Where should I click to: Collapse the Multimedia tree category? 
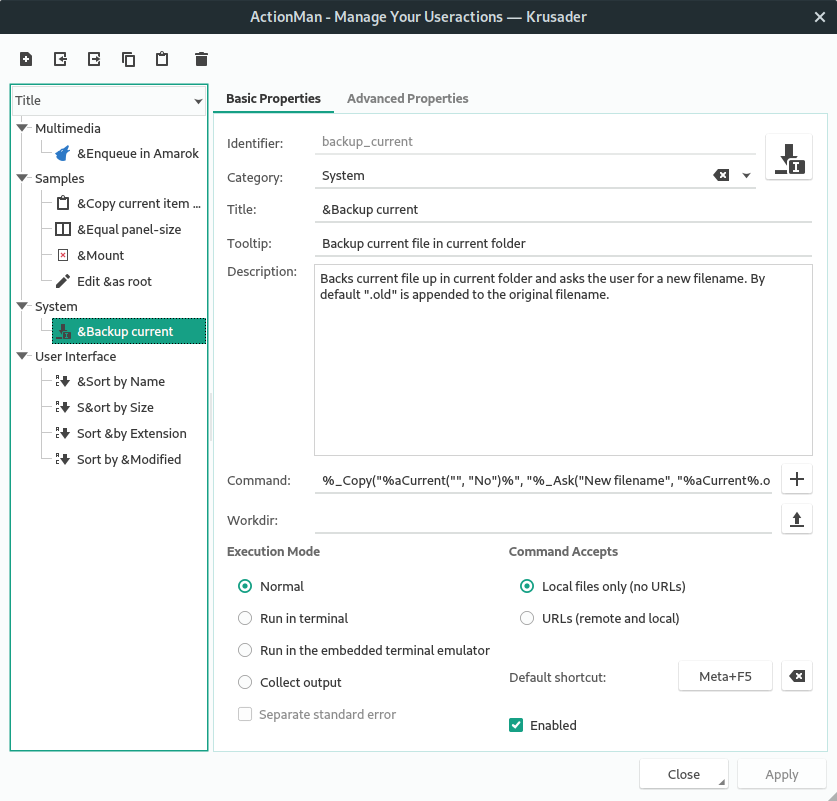22,128
